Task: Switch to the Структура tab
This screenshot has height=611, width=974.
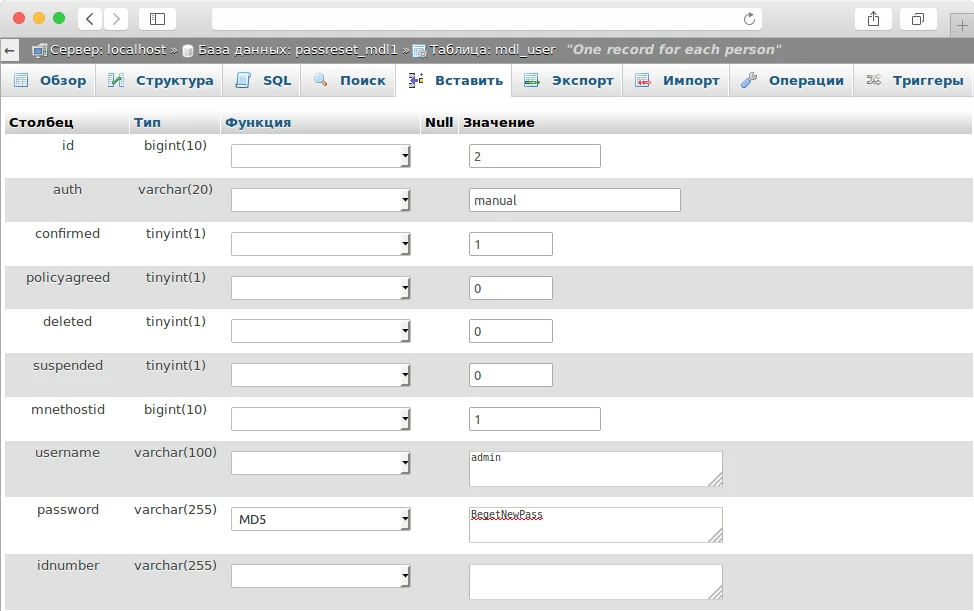Action: click(x=161, y=81)
